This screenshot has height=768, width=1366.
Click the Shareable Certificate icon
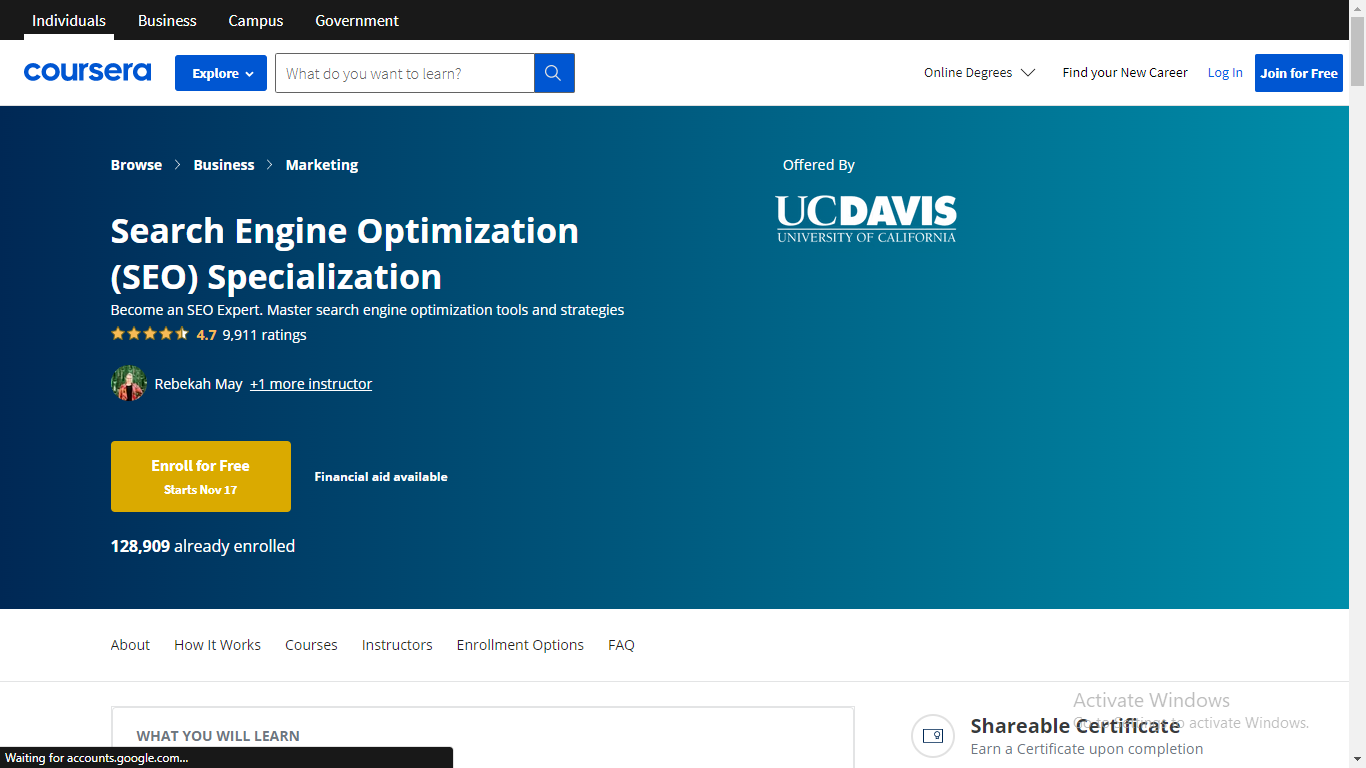click(933, 736)
